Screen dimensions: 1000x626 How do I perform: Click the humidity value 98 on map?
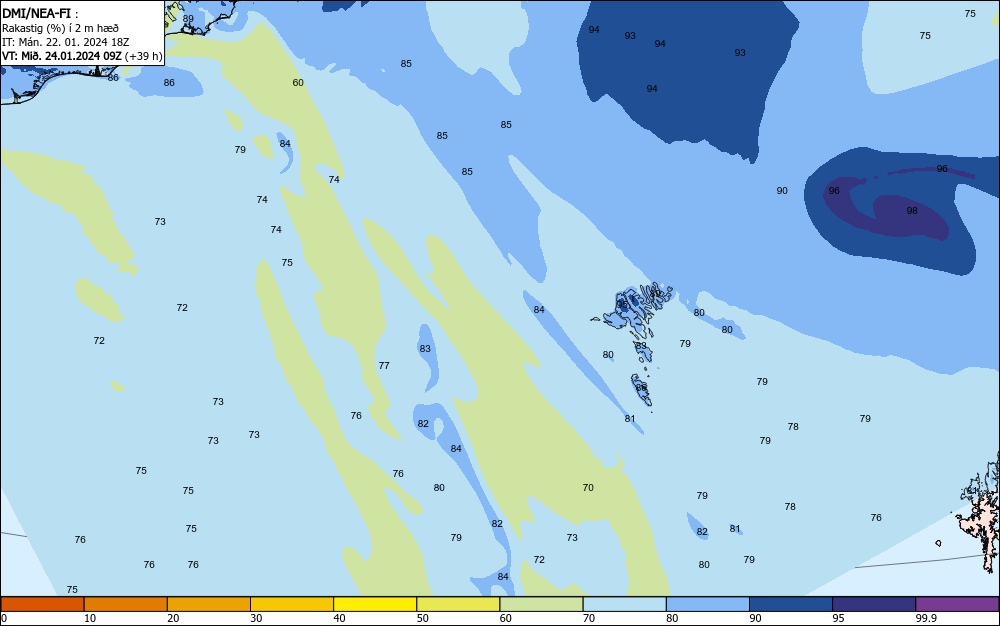912,210
